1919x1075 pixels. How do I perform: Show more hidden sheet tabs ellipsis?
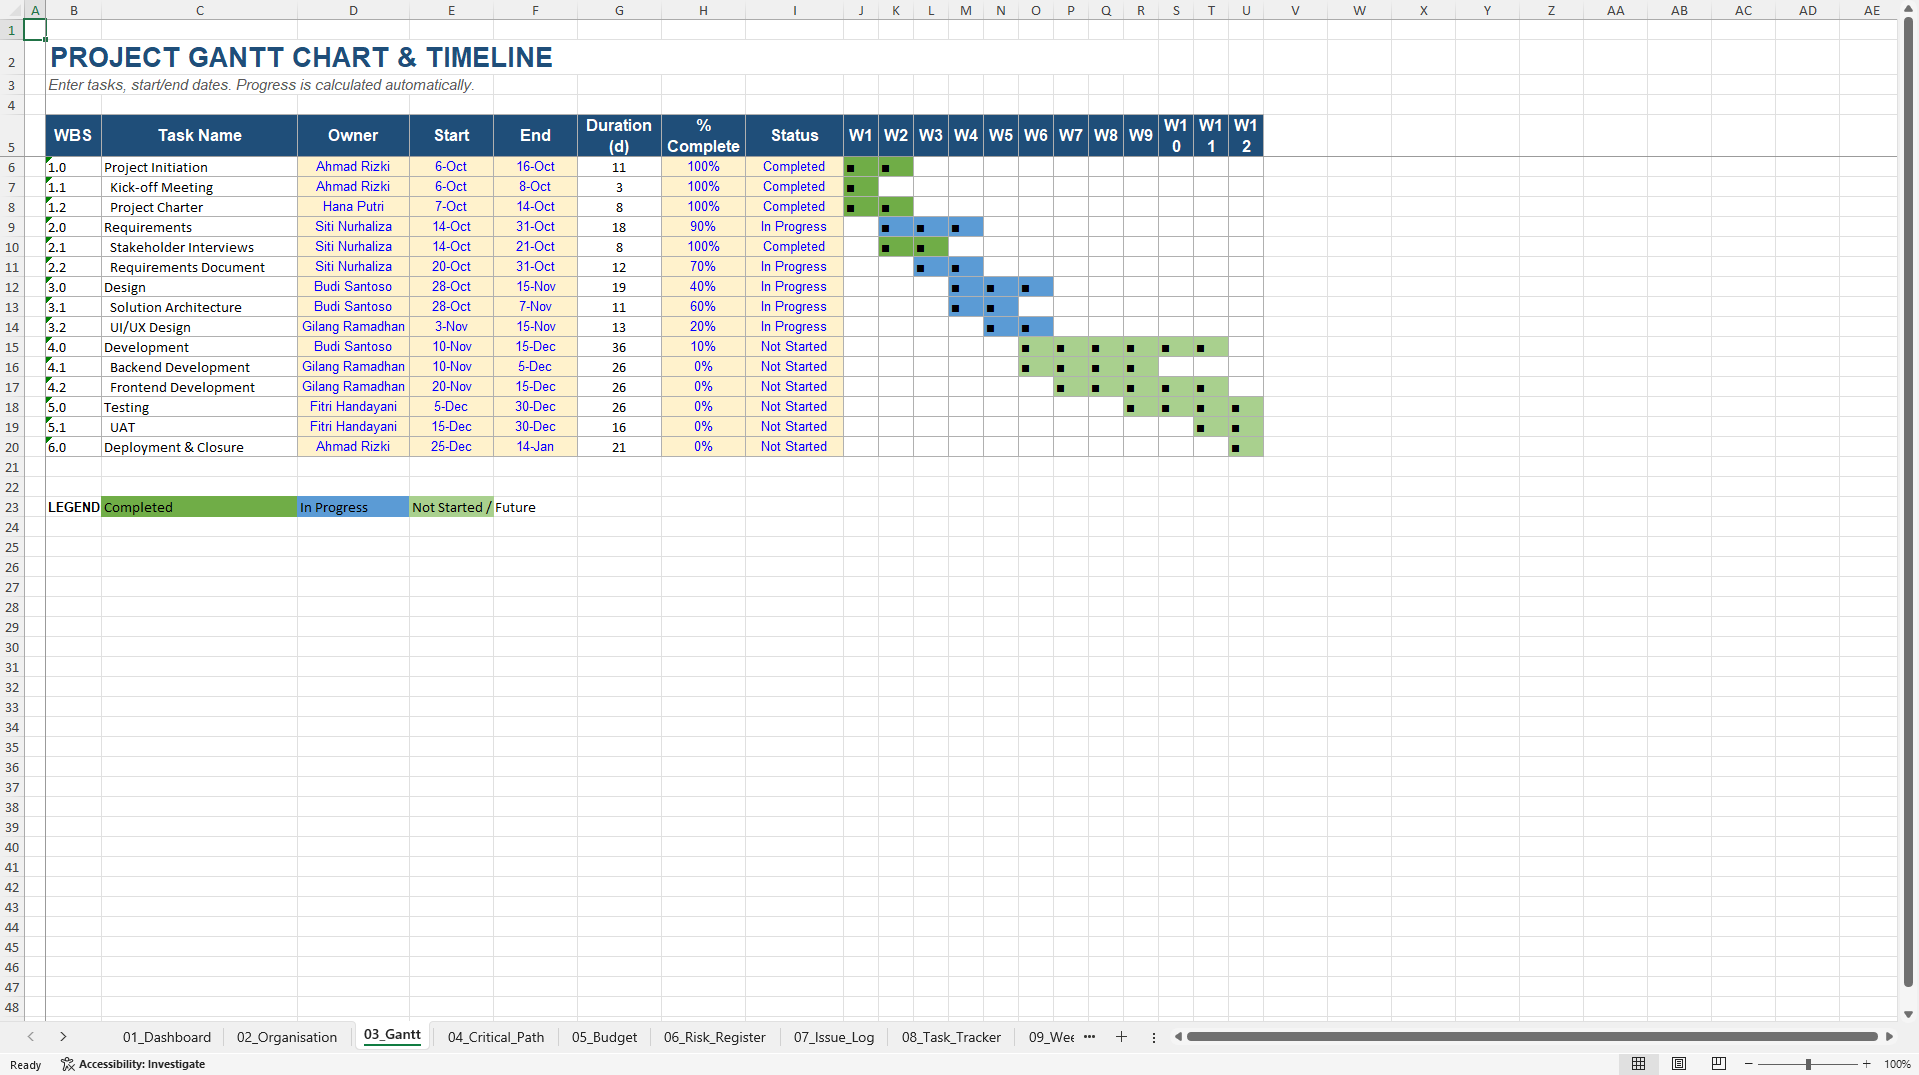point(1089,1037)
